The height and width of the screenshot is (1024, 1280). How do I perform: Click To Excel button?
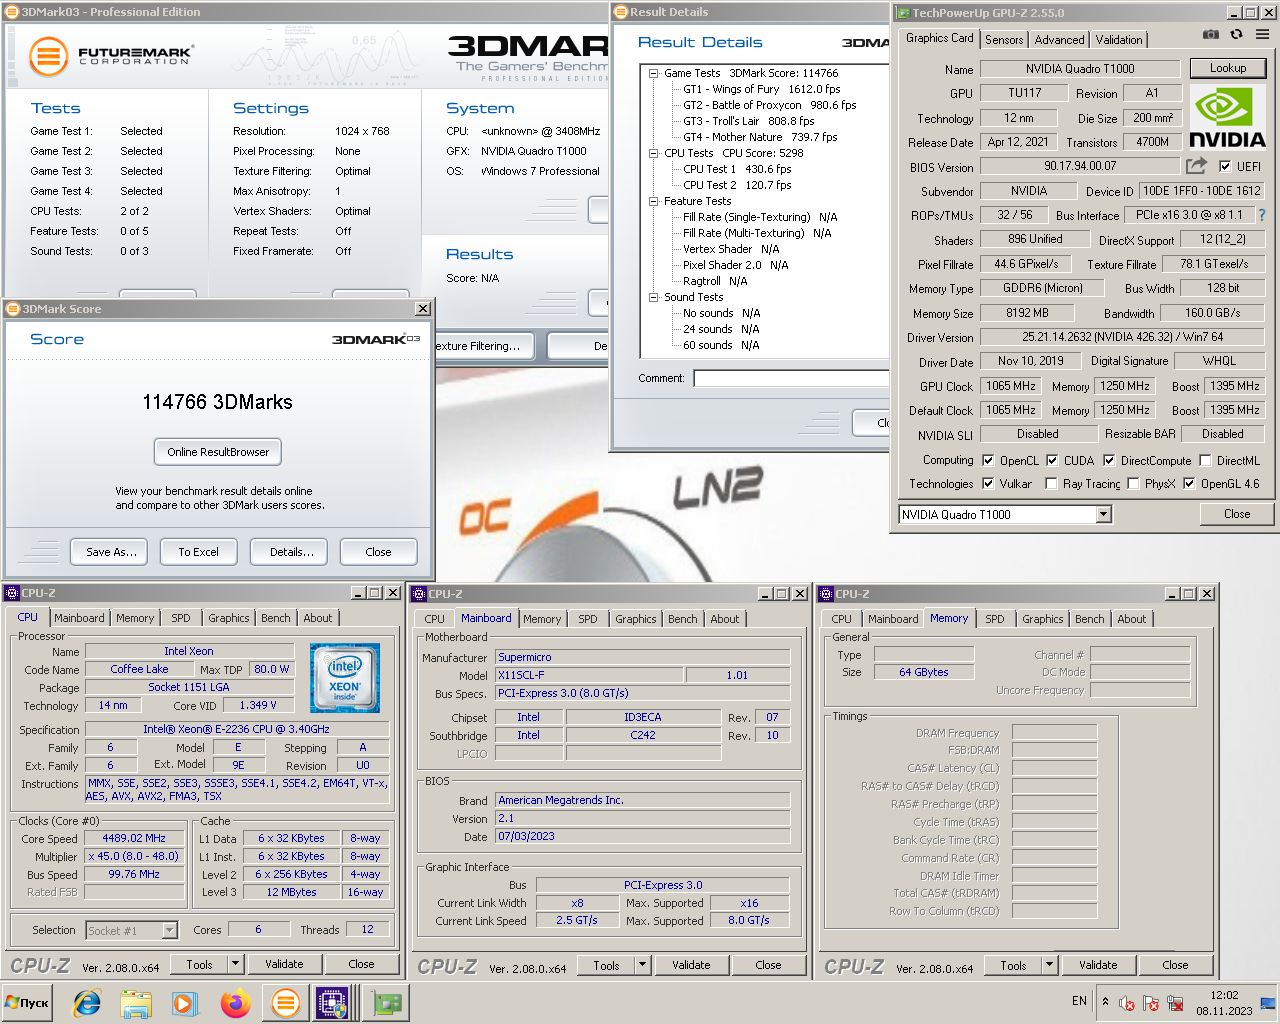198,552
